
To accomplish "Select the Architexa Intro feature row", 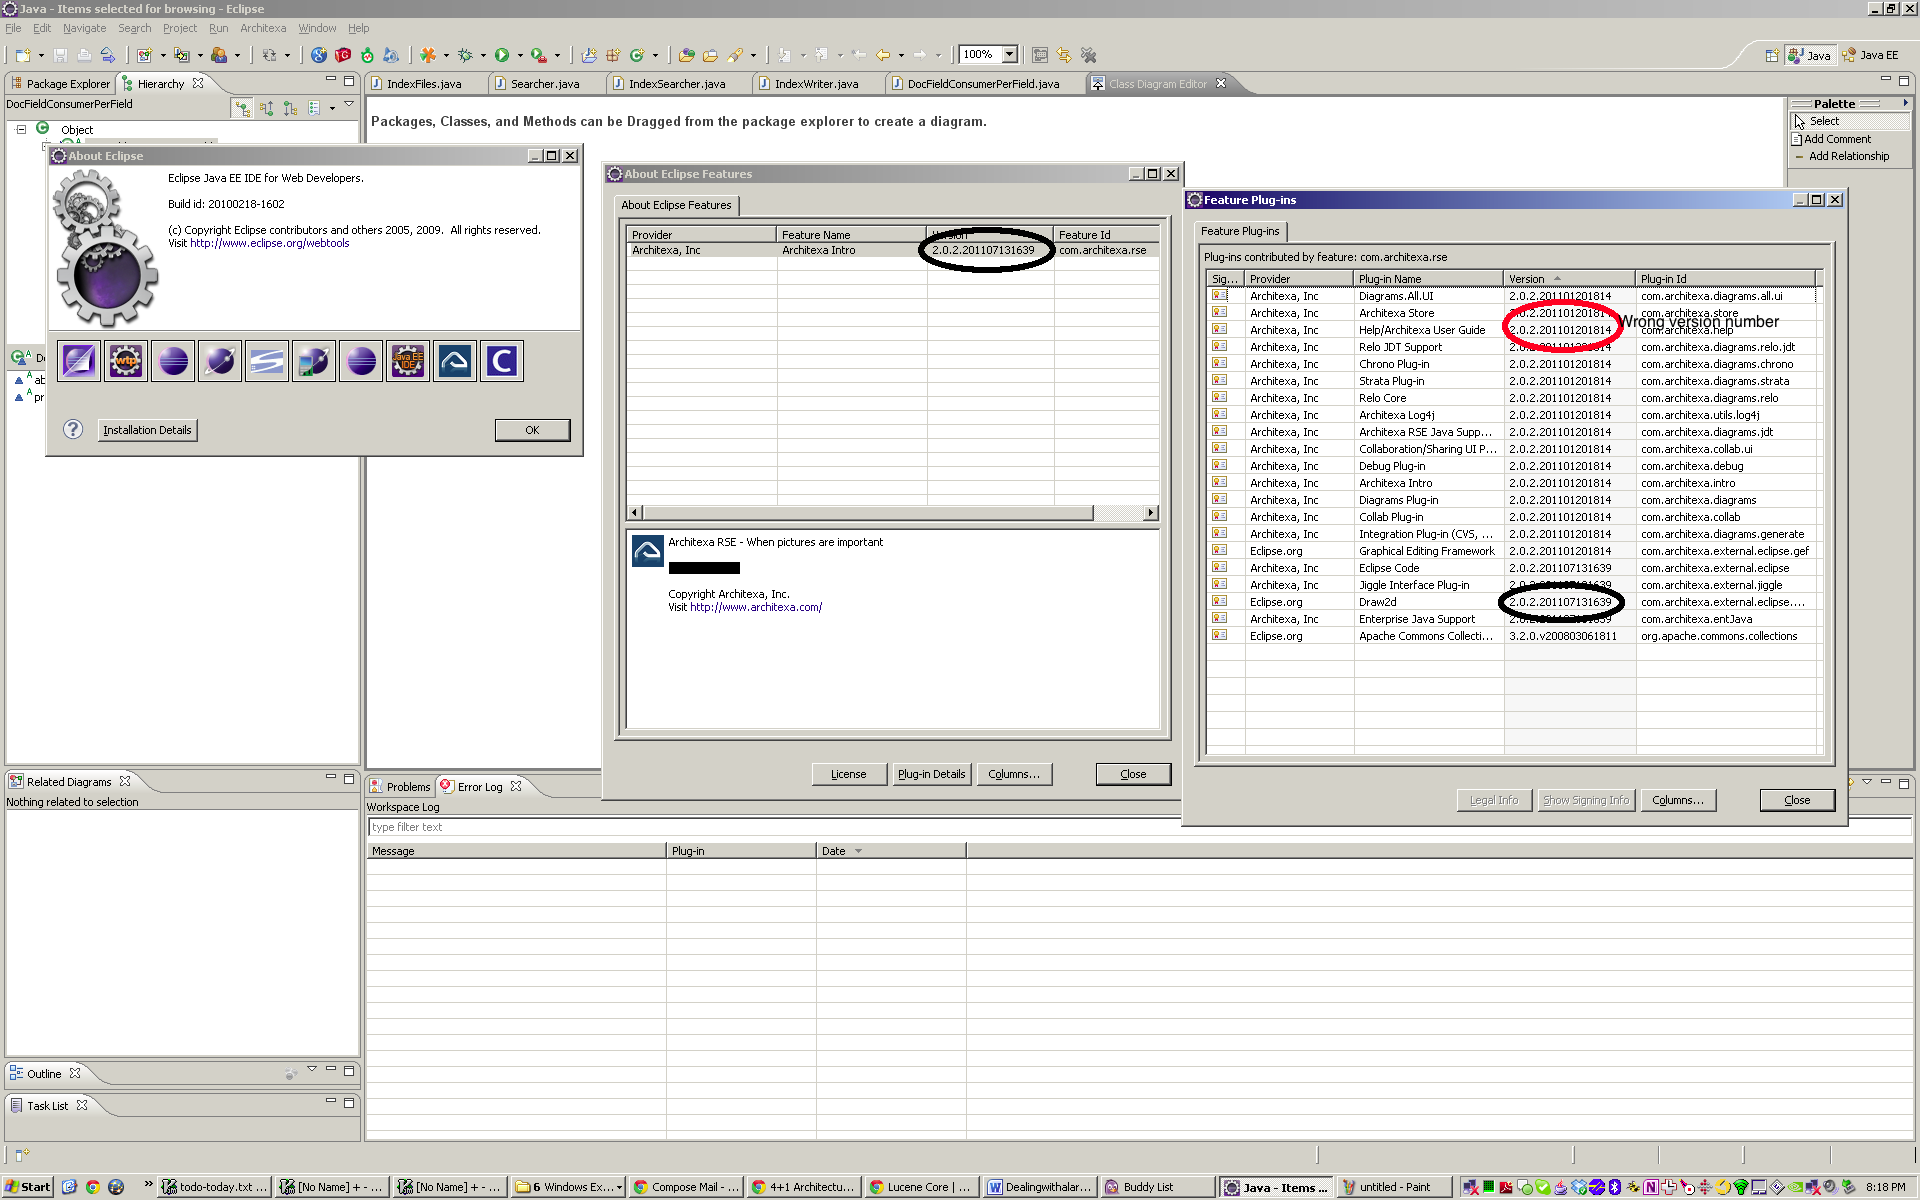I will coord(892,251).
